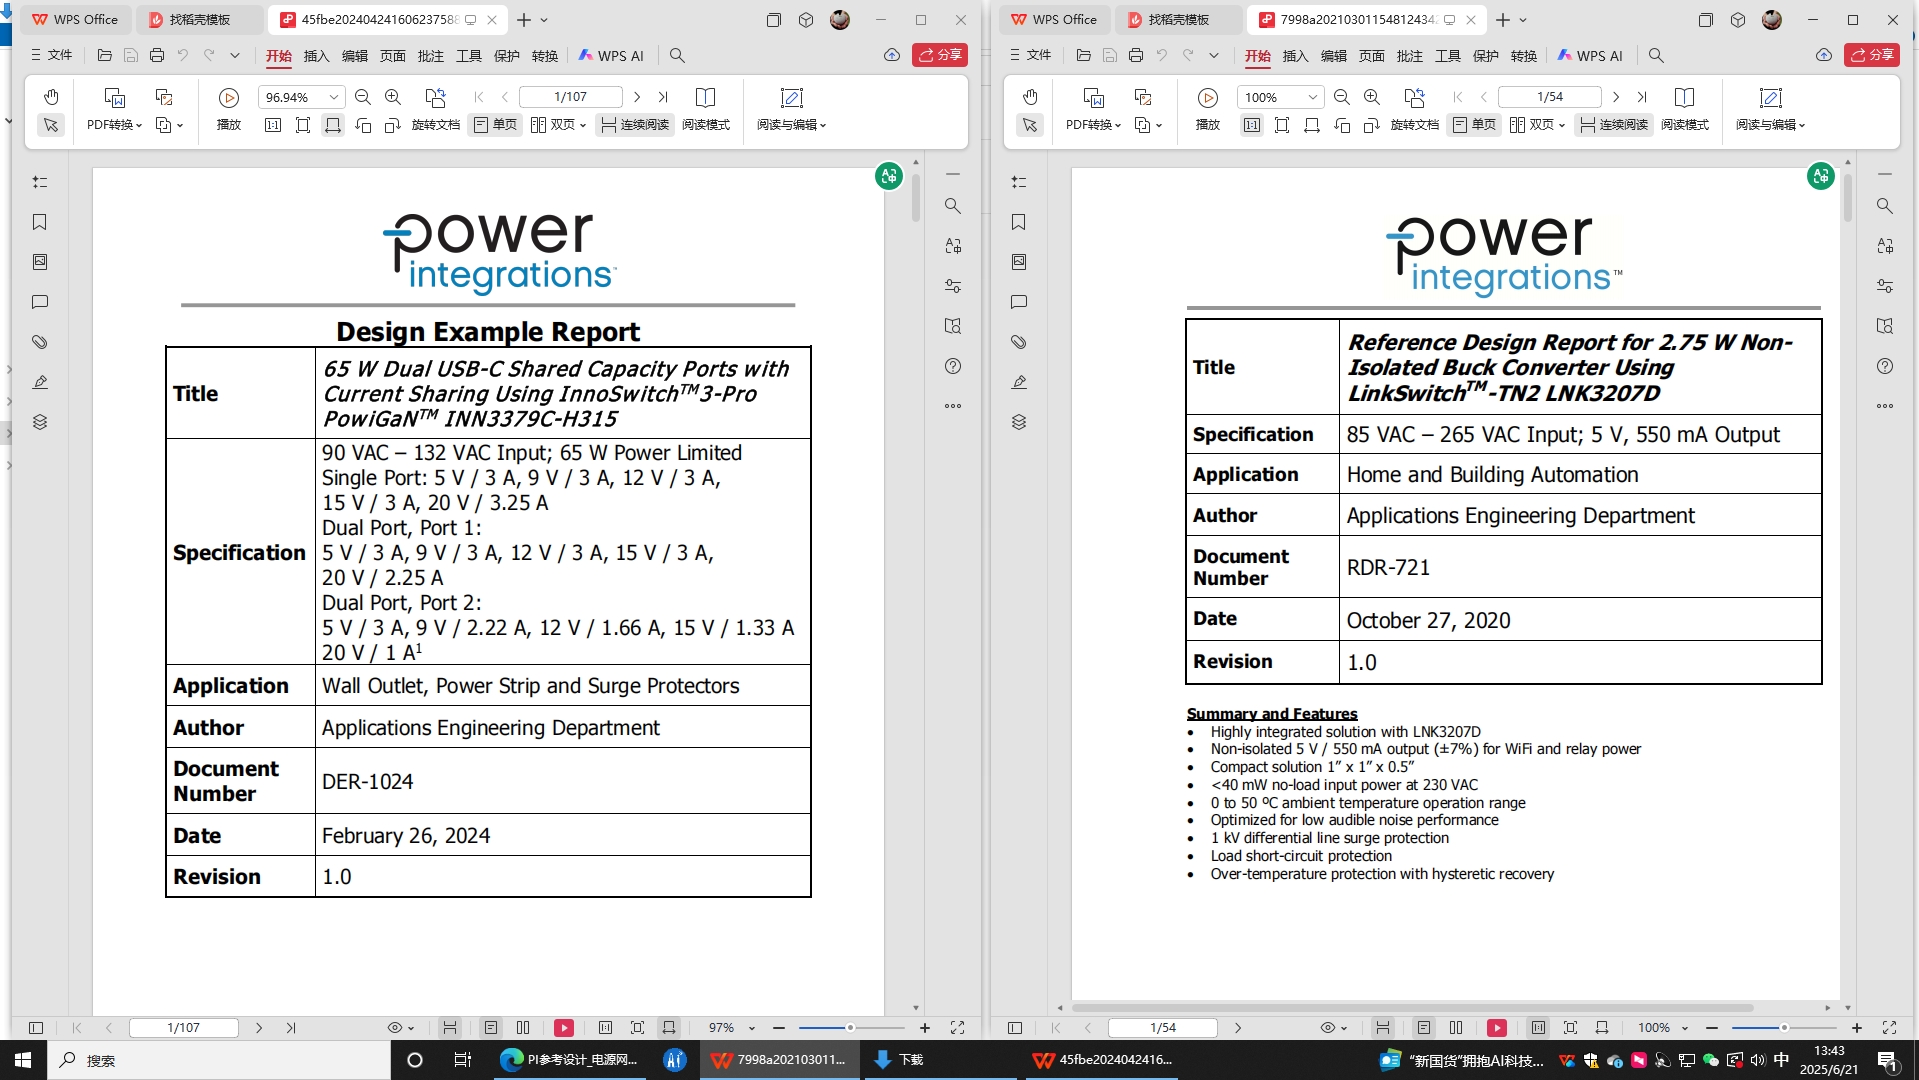The image size is (1919, 1080).
Task: Open attachments paperclip in left window sidebar
Action: point(40,342)
